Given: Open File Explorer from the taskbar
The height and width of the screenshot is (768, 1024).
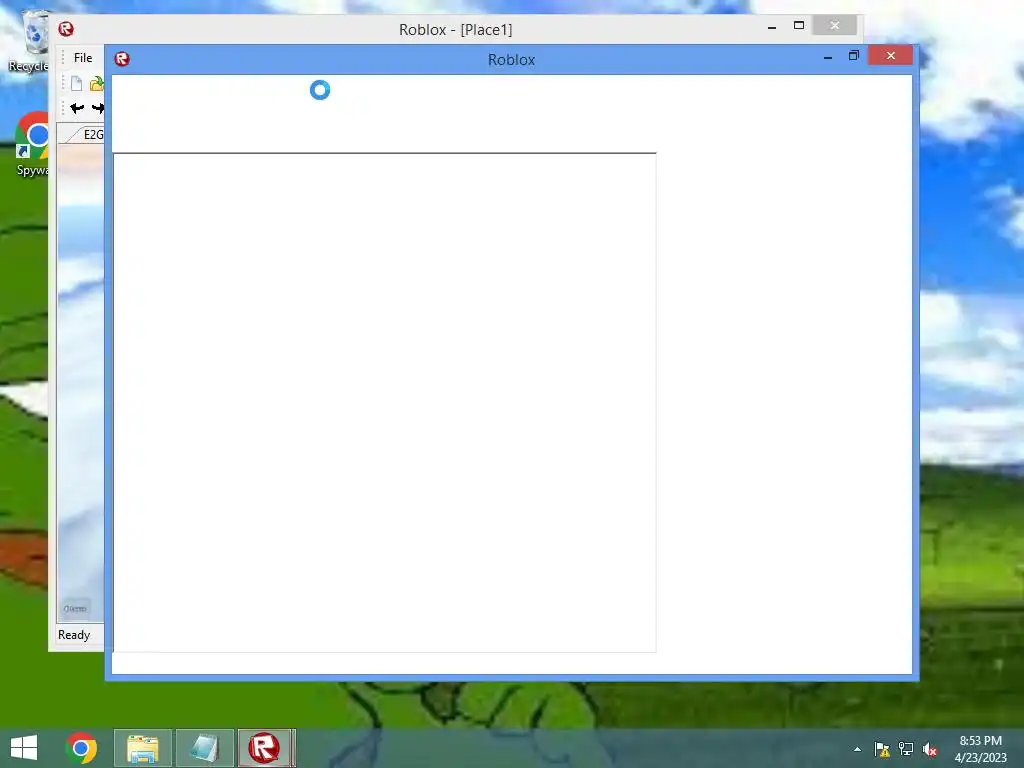Looking at the screenshot, I should click(143, 748).
